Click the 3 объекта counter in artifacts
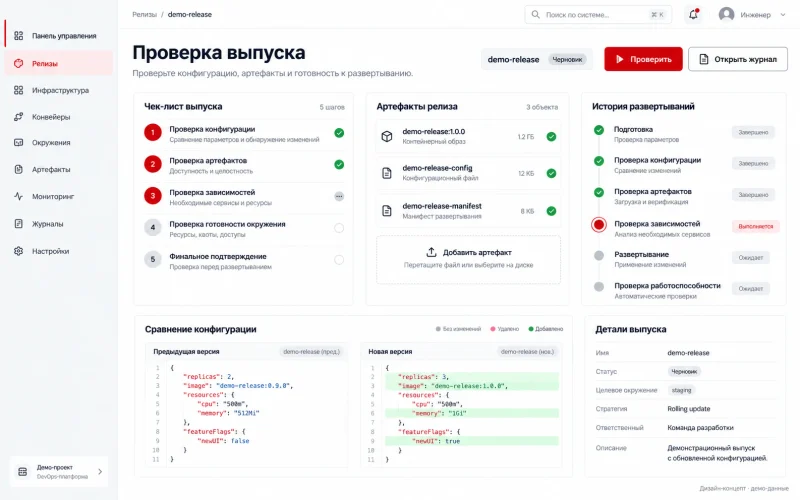The width and height of the screenshot is (800, 500). [x=542, y=107]
